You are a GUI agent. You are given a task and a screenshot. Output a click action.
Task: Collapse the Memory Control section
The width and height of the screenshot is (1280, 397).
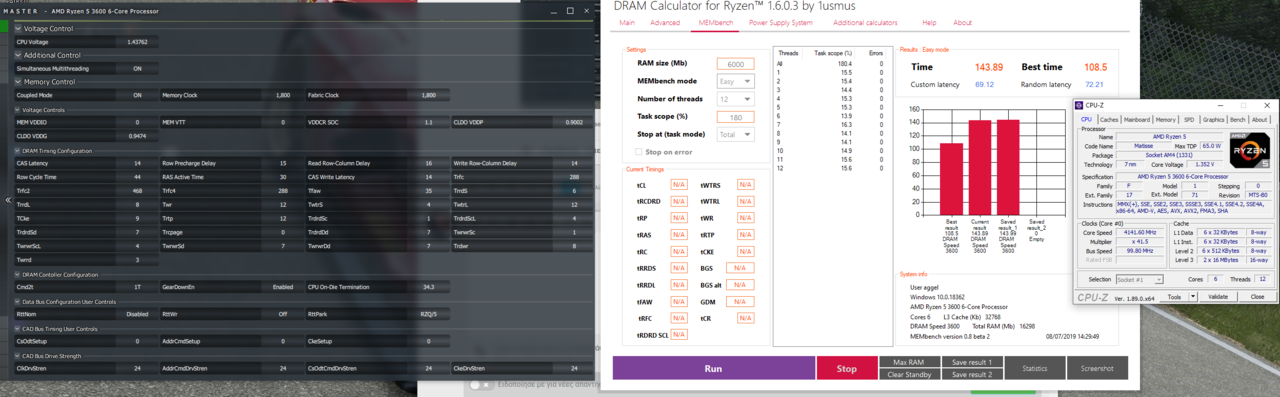(18, 82)
